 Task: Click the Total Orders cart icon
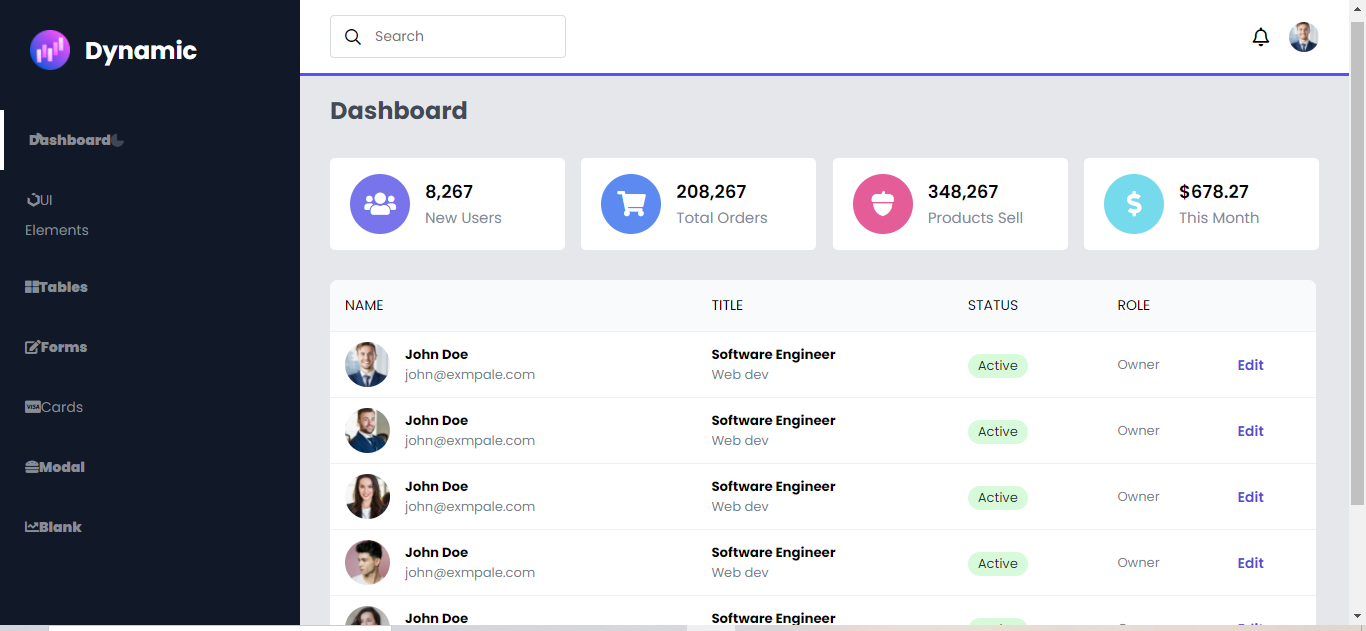tap(631, 204)
